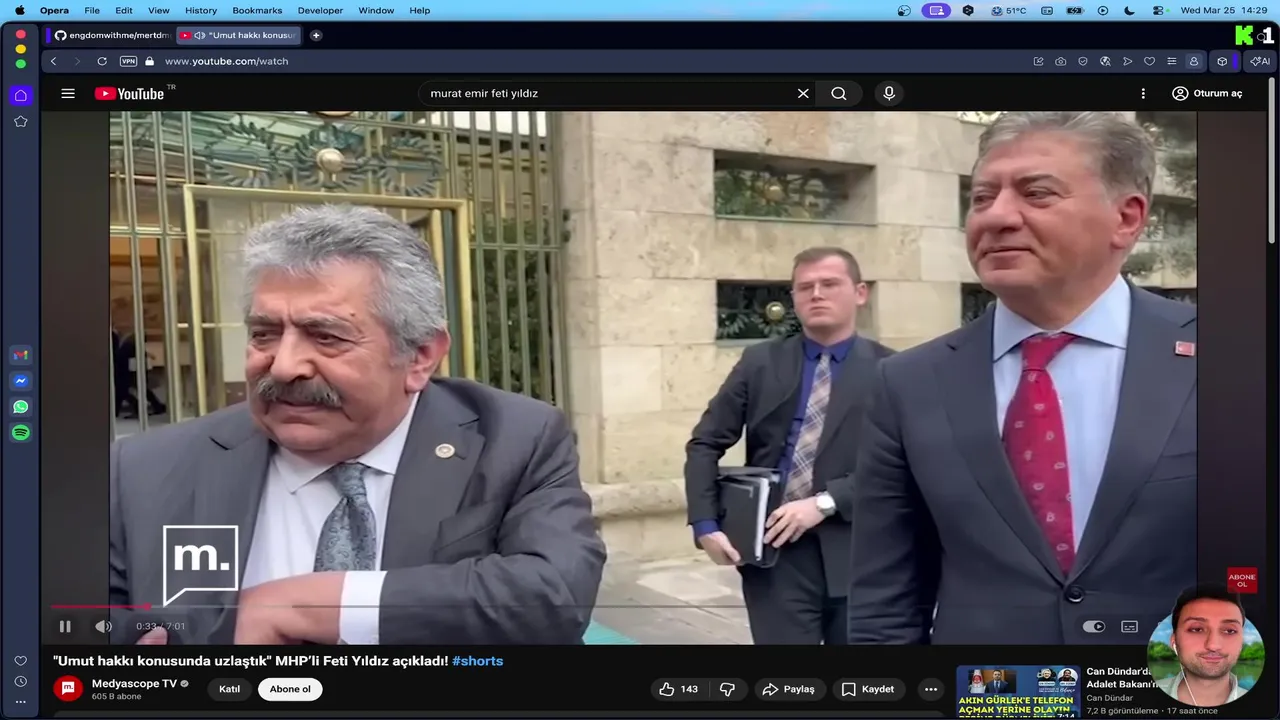The height and width of the screenshot is (720, 1280).
Task: Share the video via 'Paylaş'
Action: (788, 689)
